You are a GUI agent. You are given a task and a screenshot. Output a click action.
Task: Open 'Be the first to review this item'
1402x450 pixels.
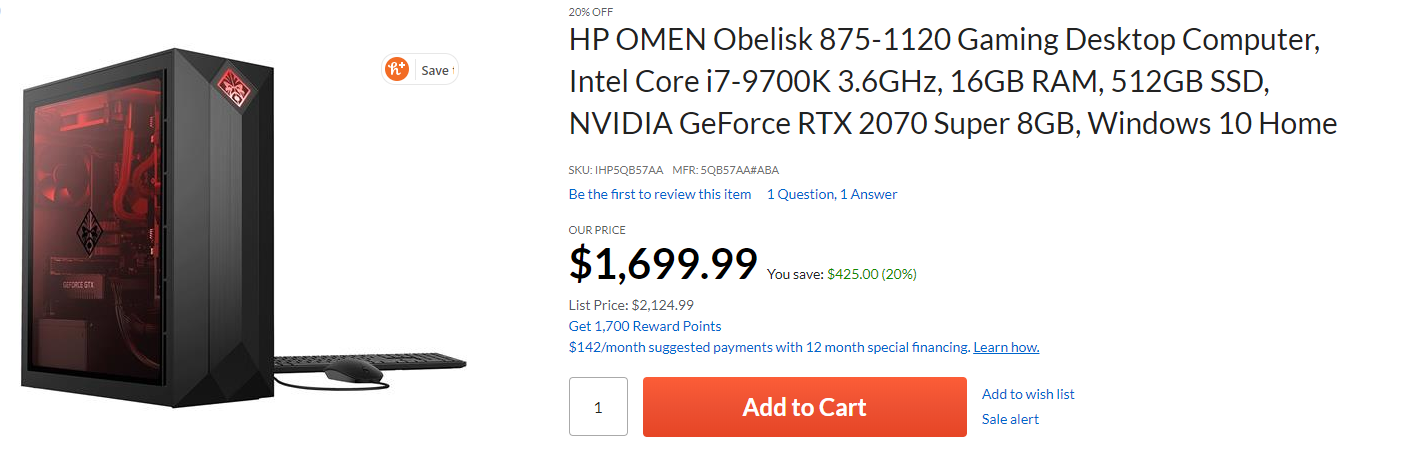coord(659,194)
